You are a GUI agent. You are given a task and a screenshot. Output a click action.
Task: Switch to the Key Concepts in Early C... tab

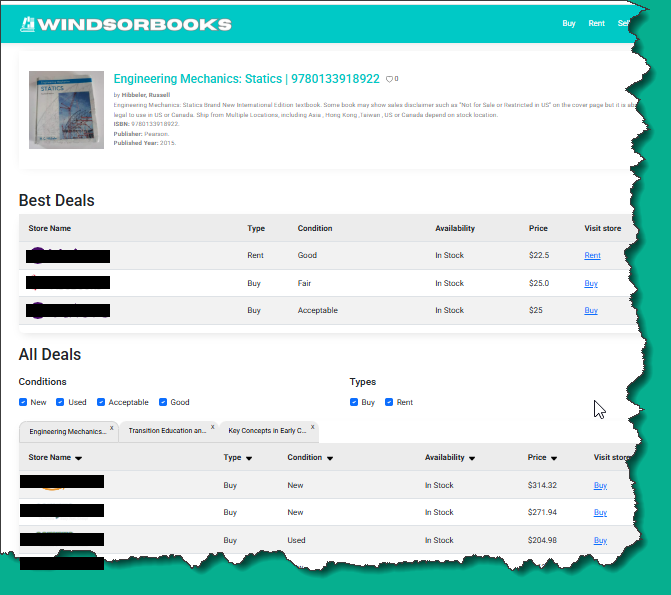[x=267, y=431]
